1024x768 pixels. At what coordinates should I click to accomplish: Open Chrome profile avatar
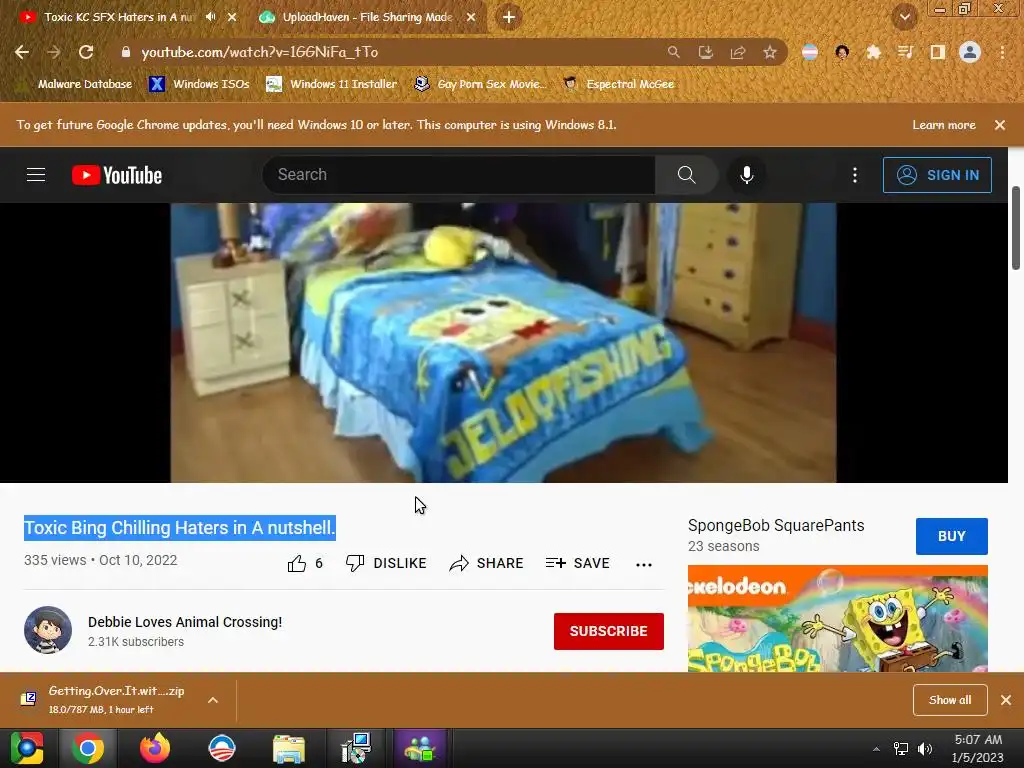970,52
